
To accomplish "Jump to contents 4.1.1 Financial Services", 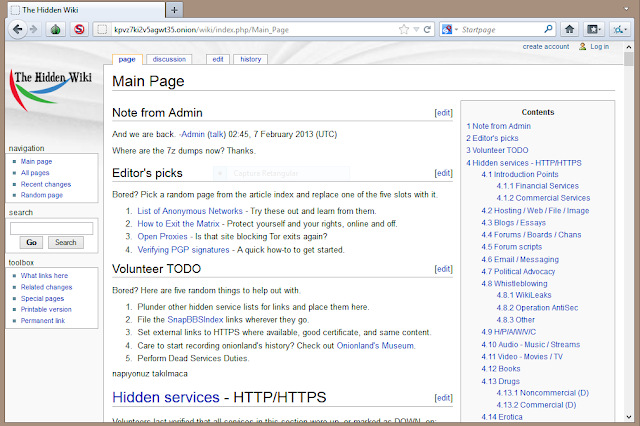I will tap(538, 186).
